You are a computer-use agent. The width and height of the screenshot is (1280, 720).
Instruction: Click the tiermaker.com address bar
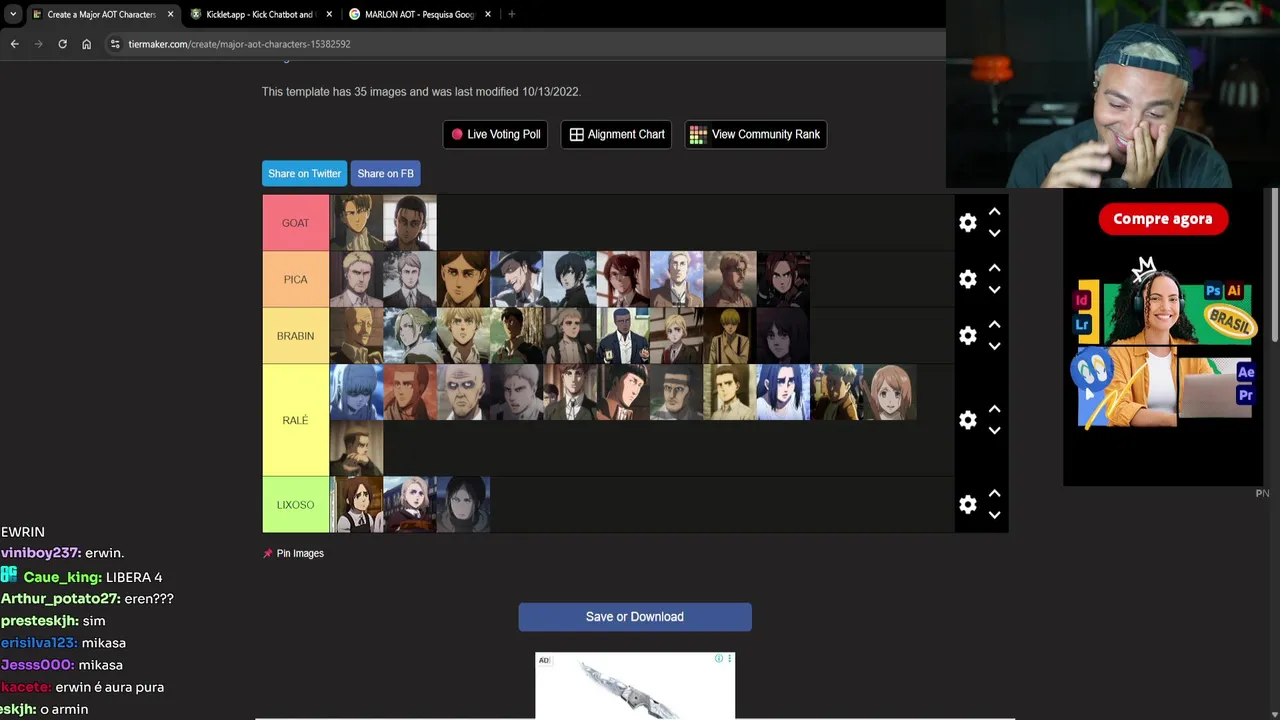[525, 44]
